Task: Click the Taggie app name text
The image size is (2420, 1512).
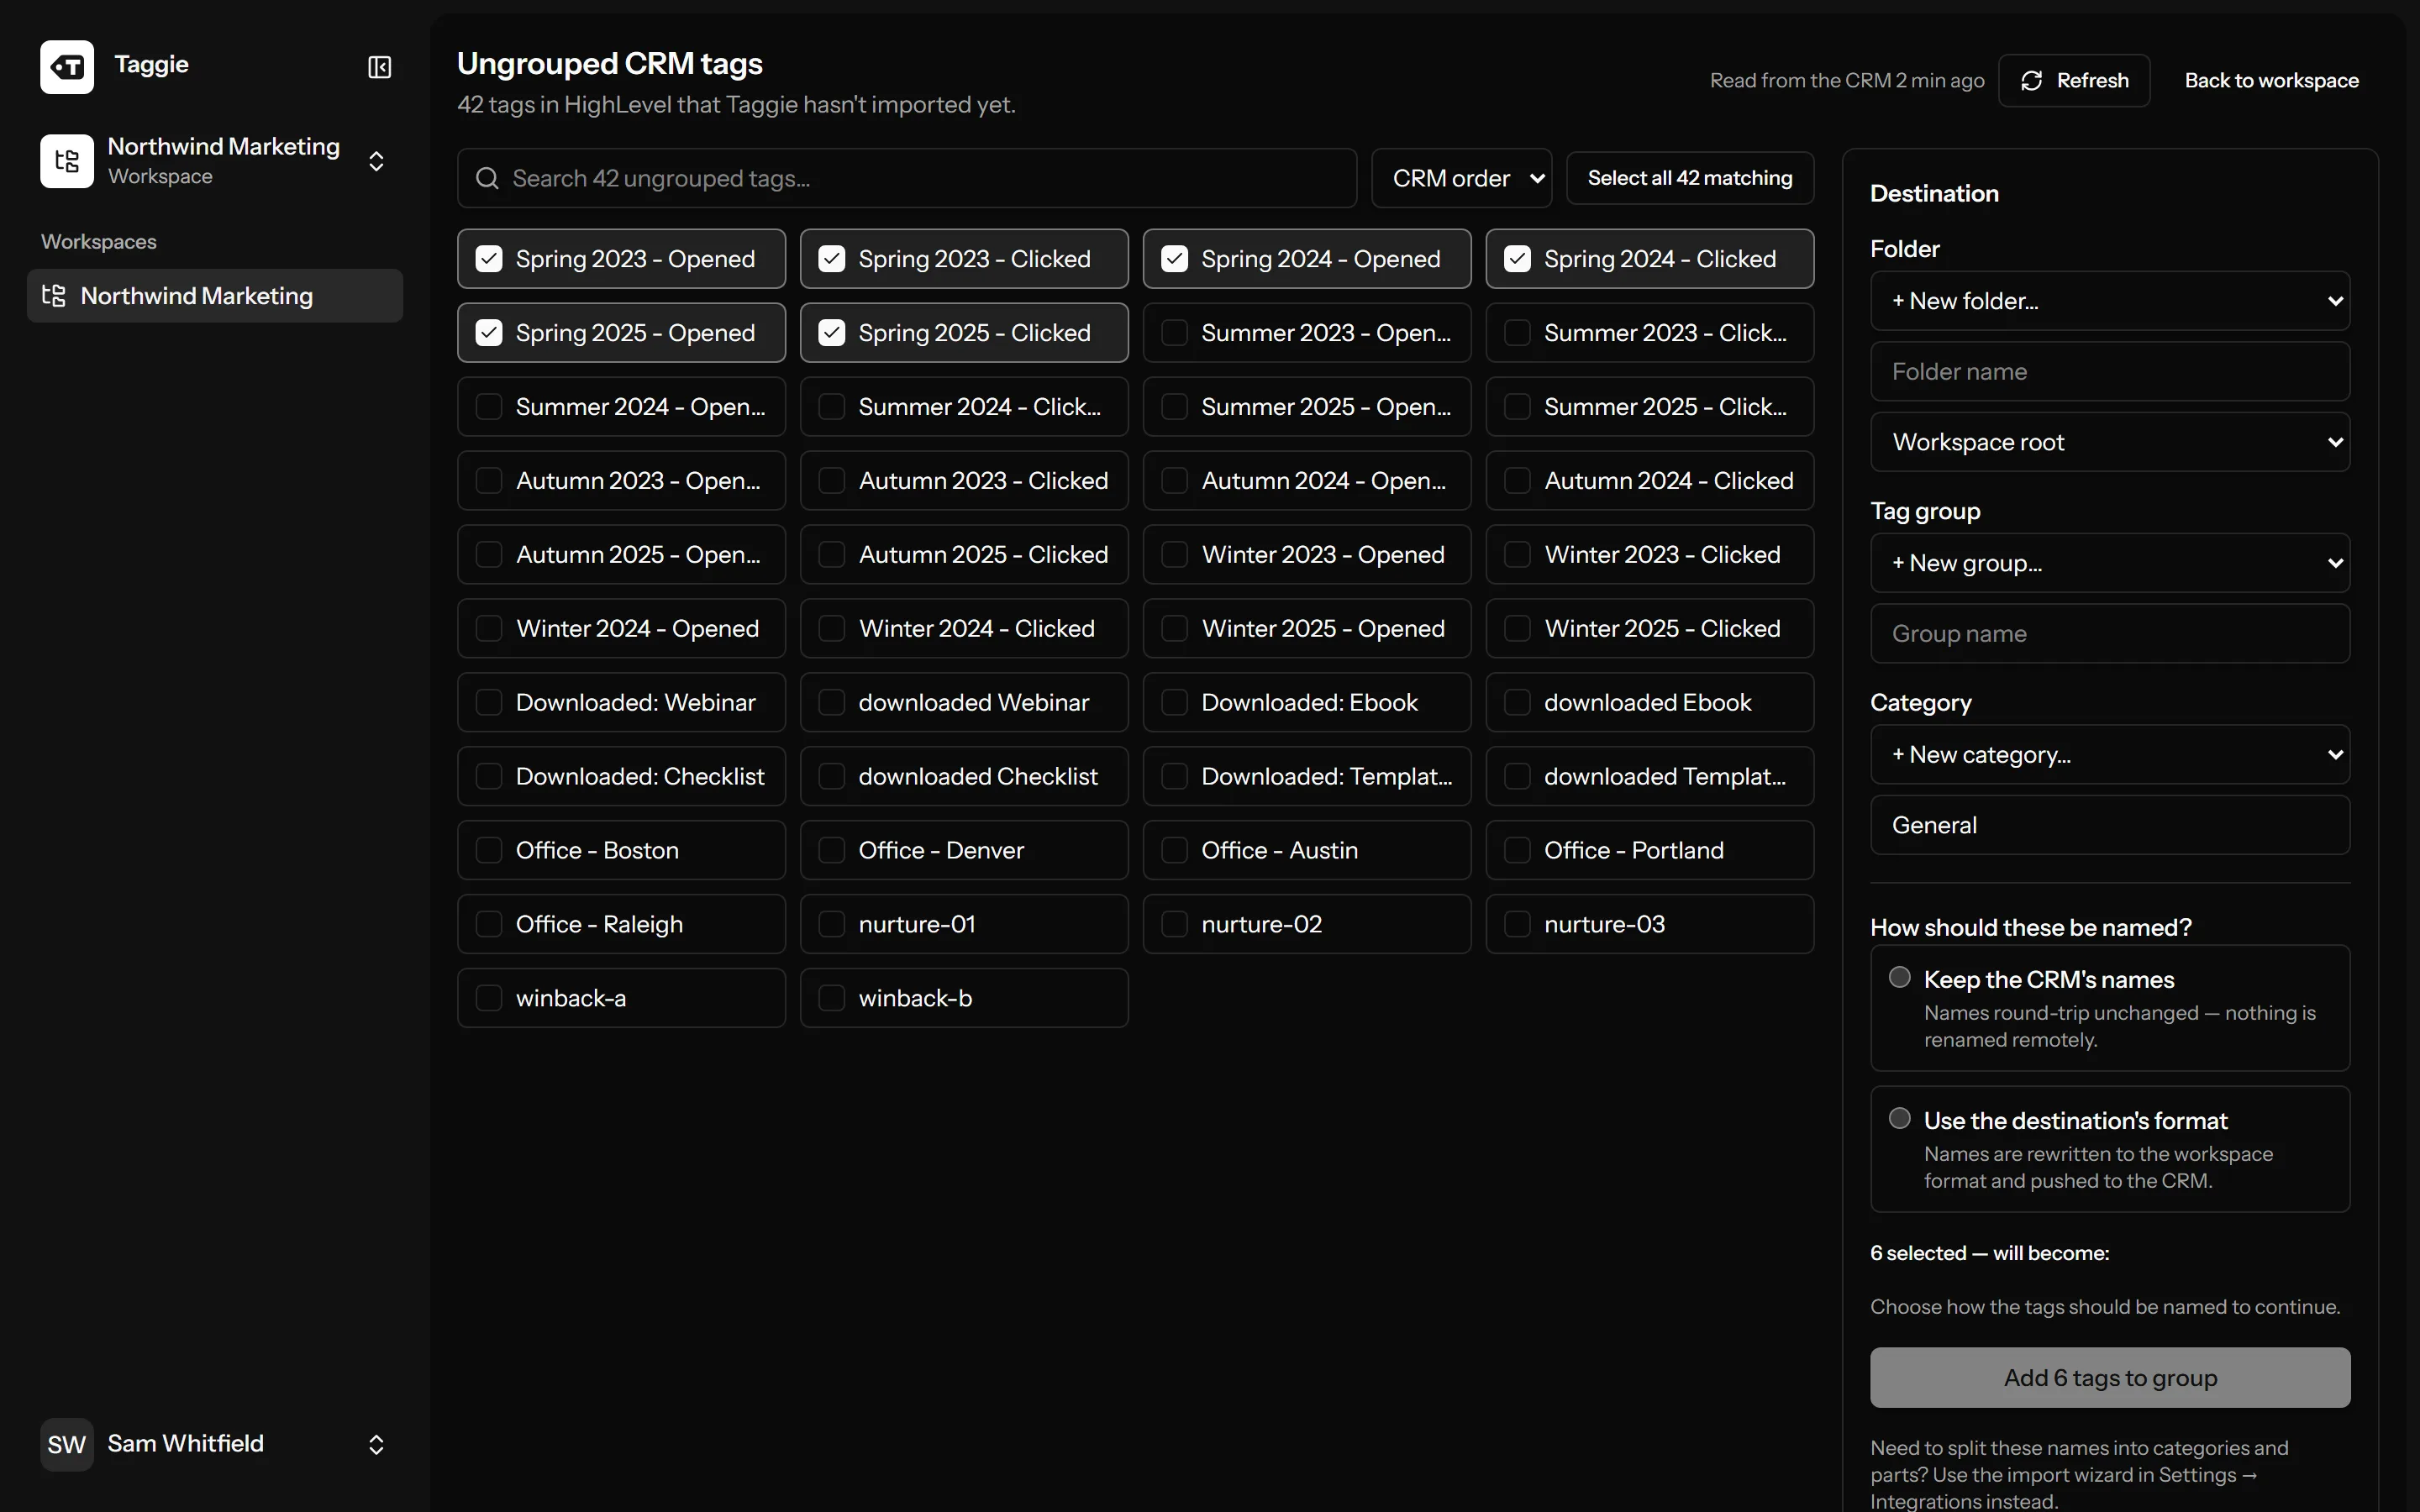Action: (x=151, y=65)
